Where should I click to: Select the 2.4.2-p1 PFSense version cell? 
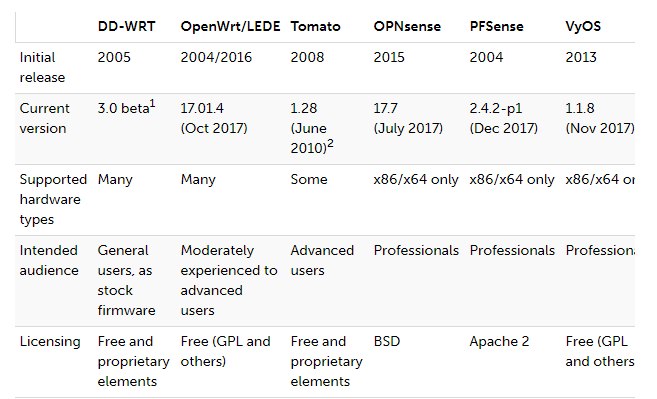[x=504, y=118]
